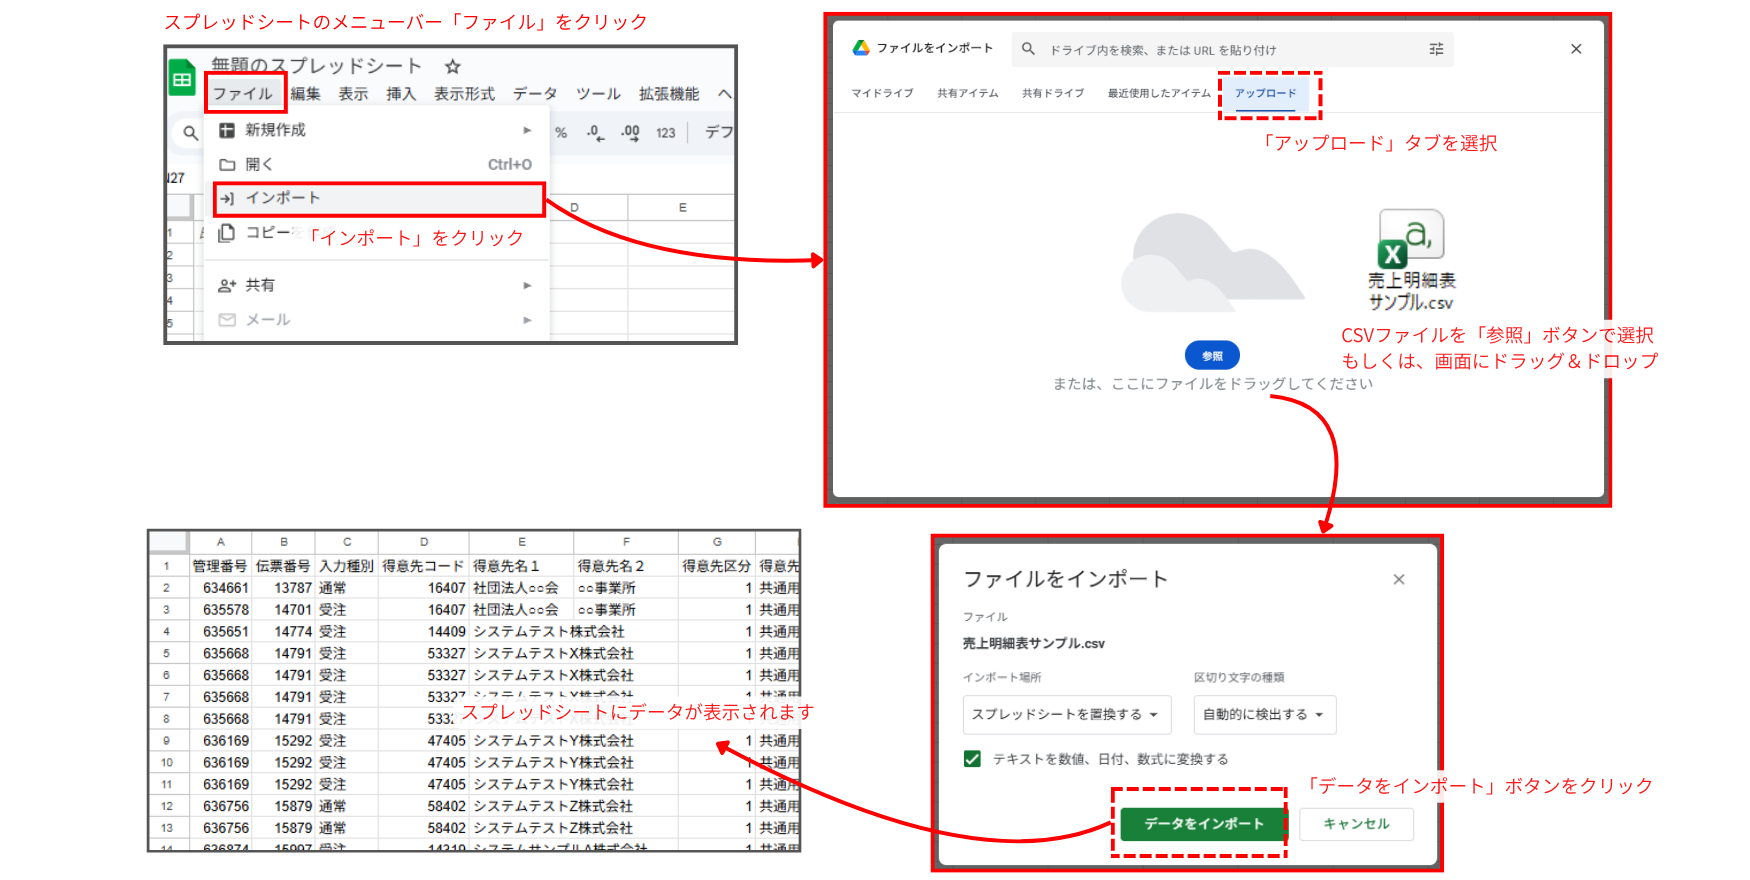Open the スプレッドシートを置換する dropdown
The image size is (1750, 880).
(1067, 715)
